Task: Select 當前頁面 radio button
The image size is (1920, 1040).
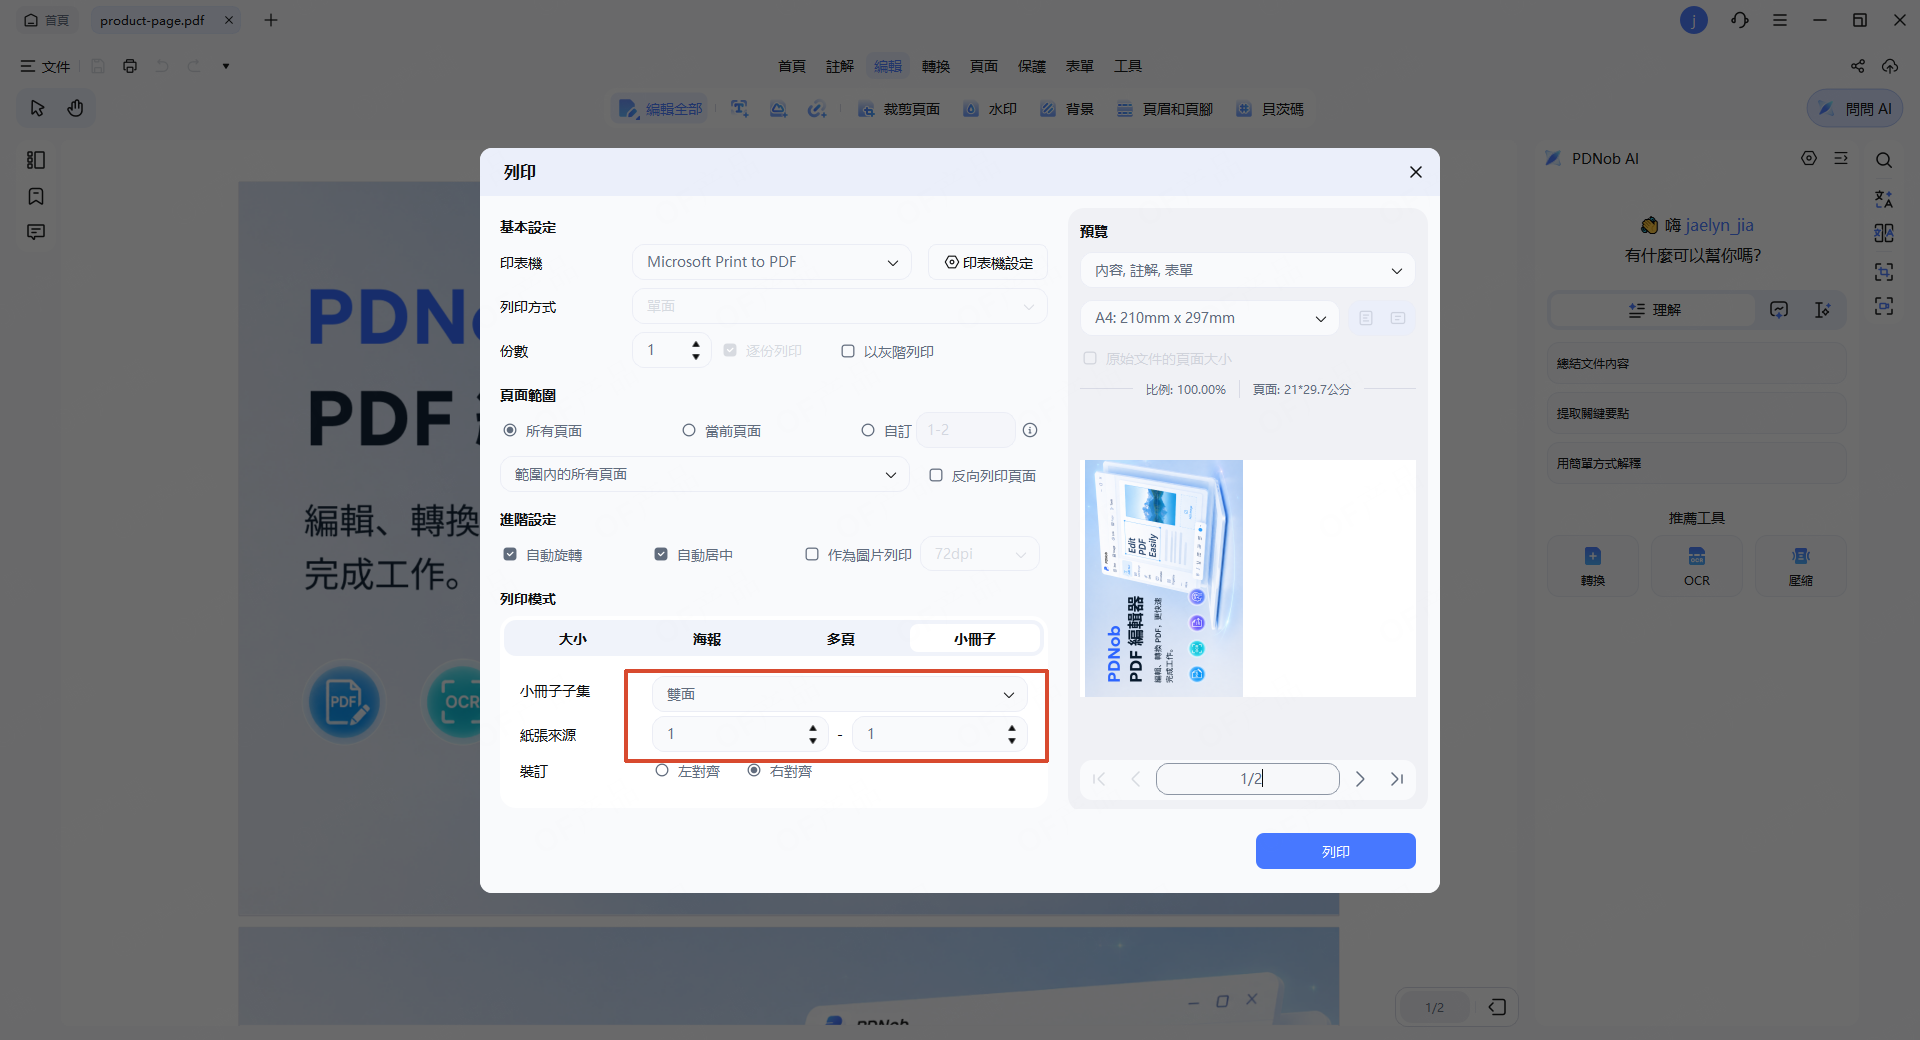Action: [x=689, y=430]
